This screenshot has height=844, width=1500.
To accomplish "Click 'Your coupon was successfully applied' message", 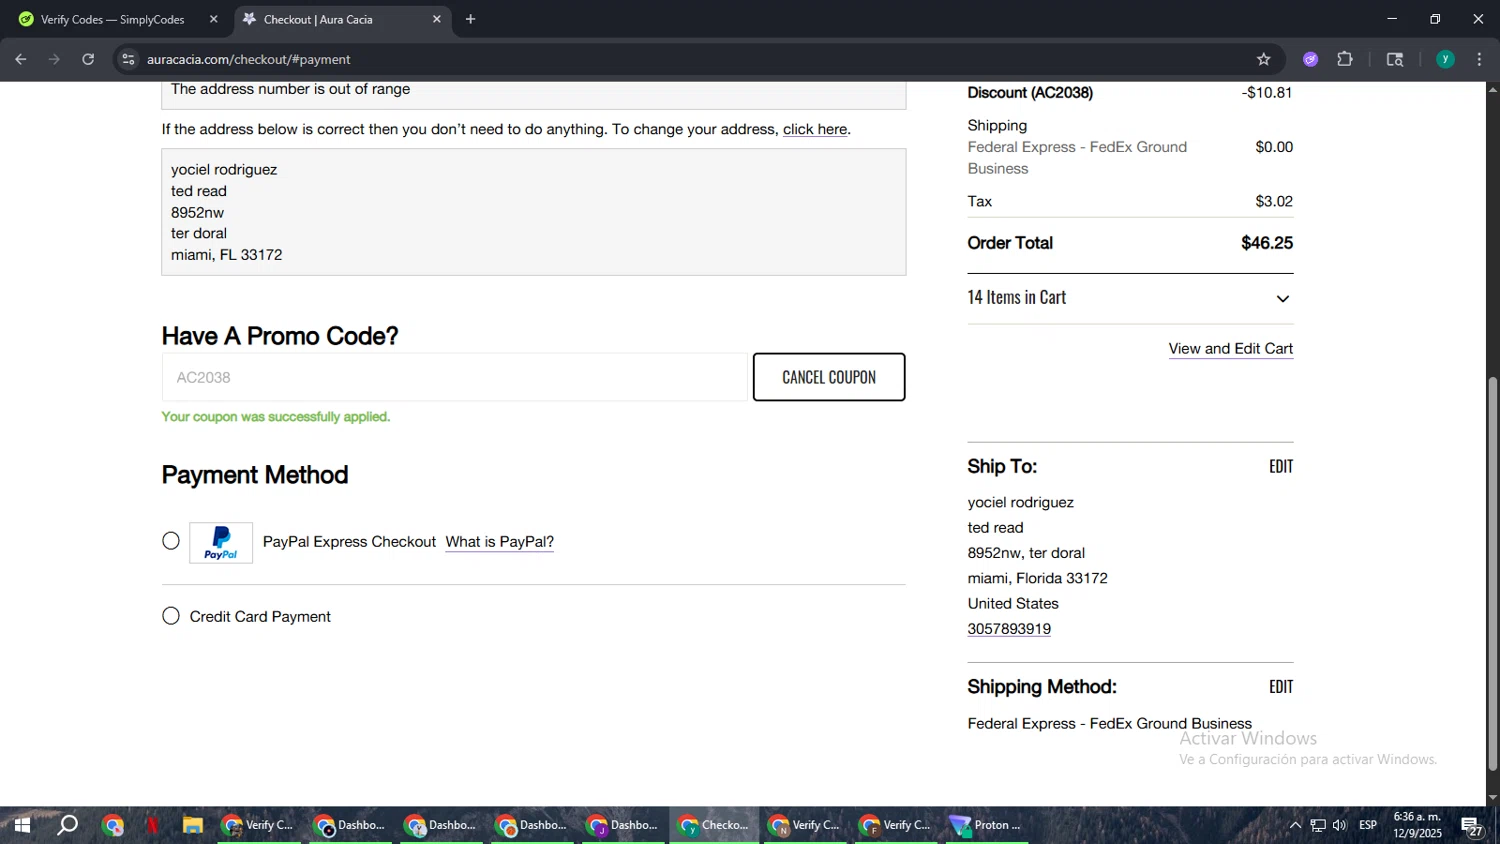I will [276, 417].
